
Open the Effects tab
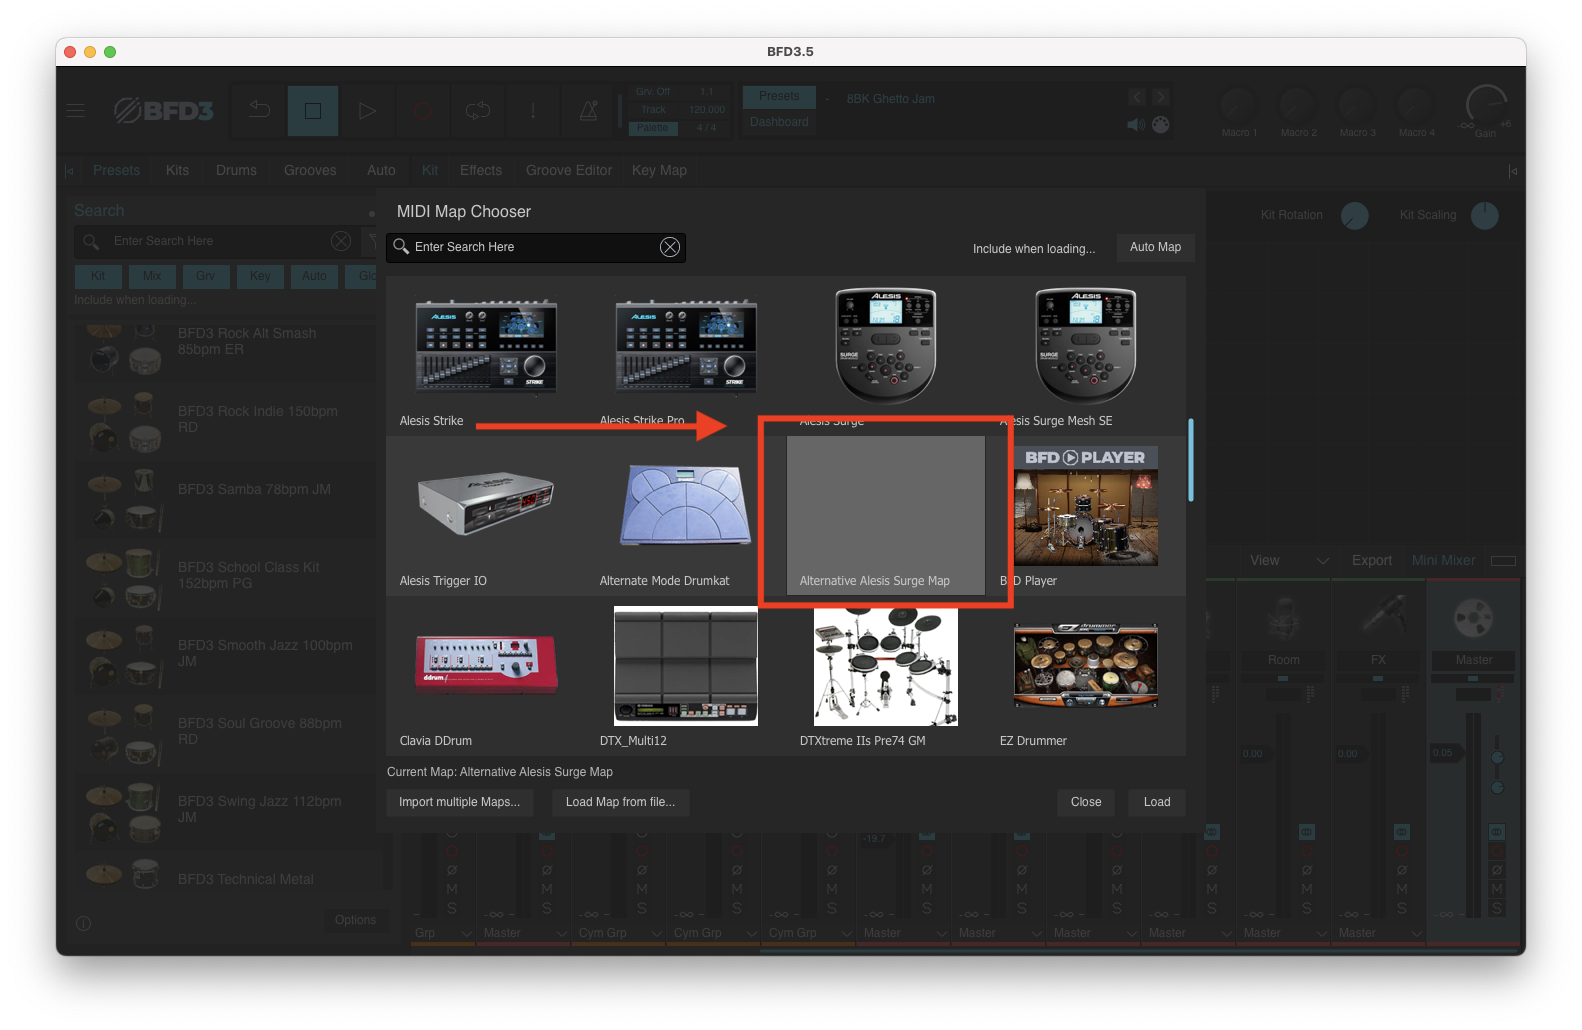tap(481, 171)
